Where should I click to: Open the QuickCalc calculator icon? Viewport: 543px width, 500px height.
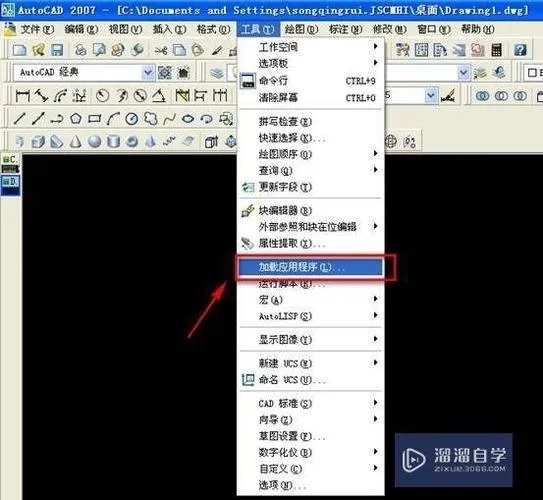[x=497, y=50]
